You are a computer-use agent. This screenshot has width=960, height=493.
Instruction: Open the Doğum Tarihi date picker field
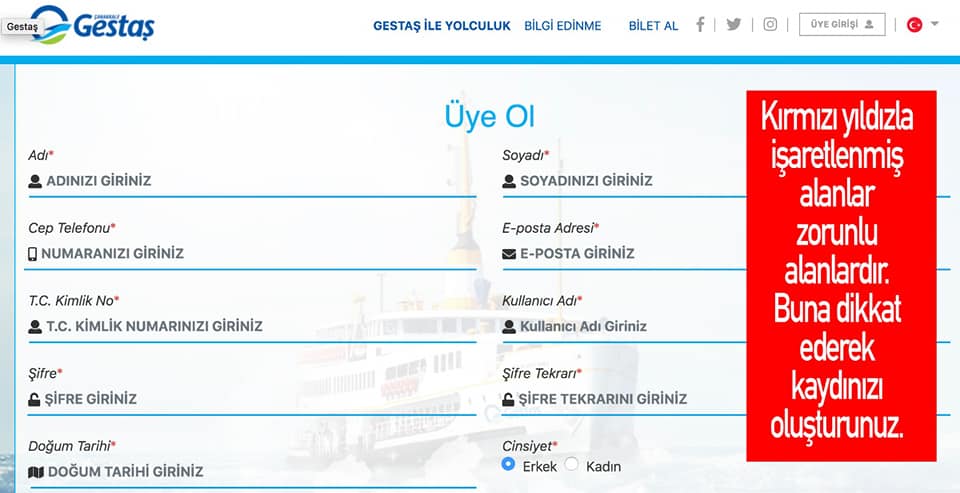(252, 472)
